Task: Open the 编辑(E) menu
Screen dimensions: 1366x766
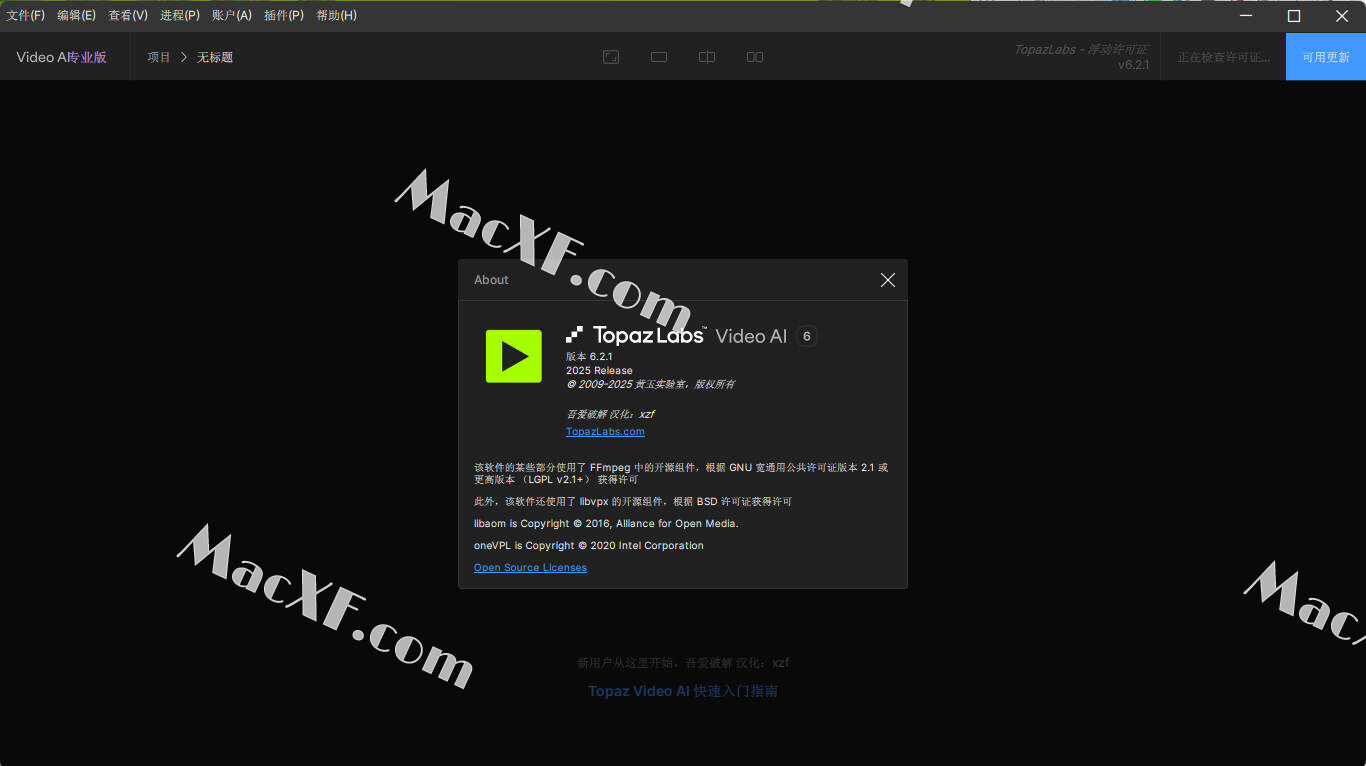Action: [77, 15]
